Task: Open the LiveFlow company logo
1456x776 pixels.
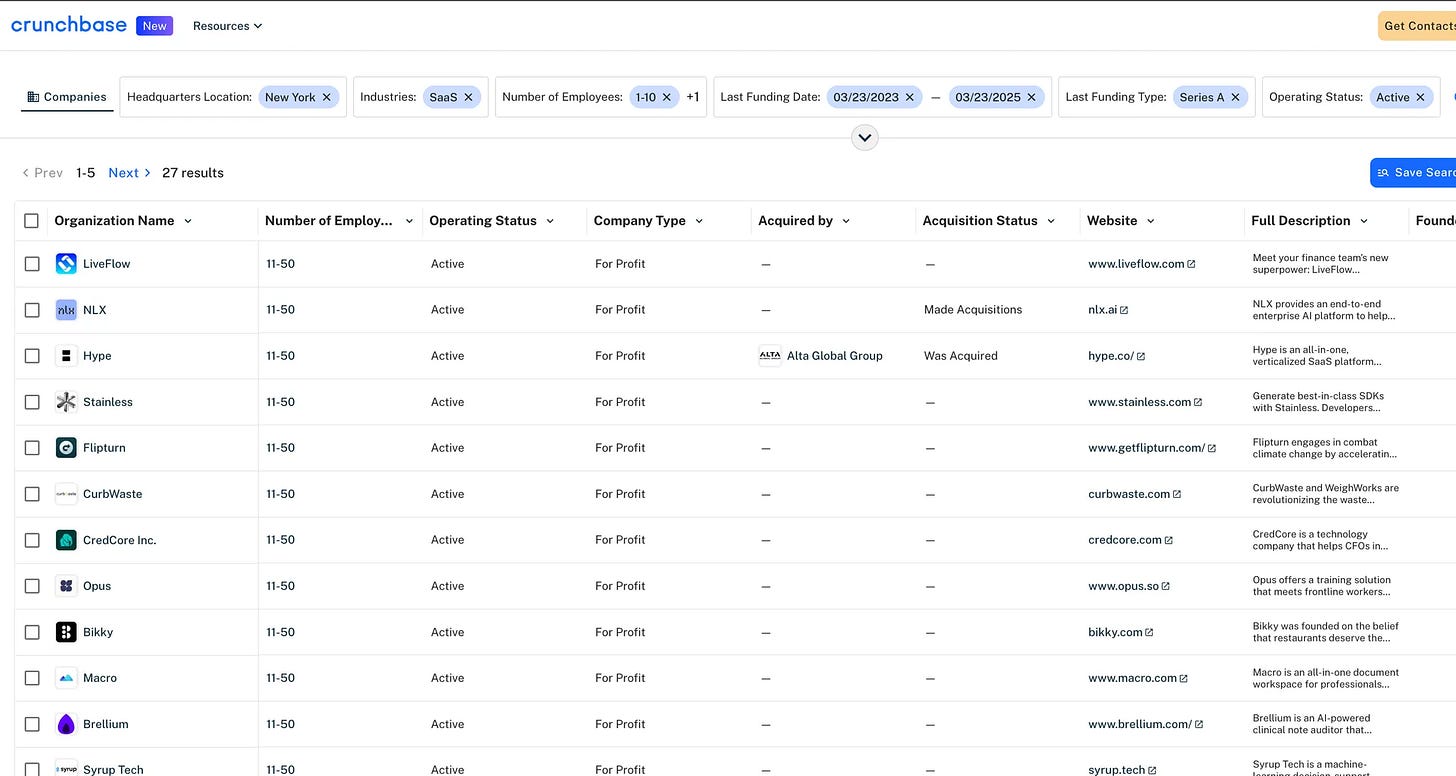Action: [x=66, y=264]
